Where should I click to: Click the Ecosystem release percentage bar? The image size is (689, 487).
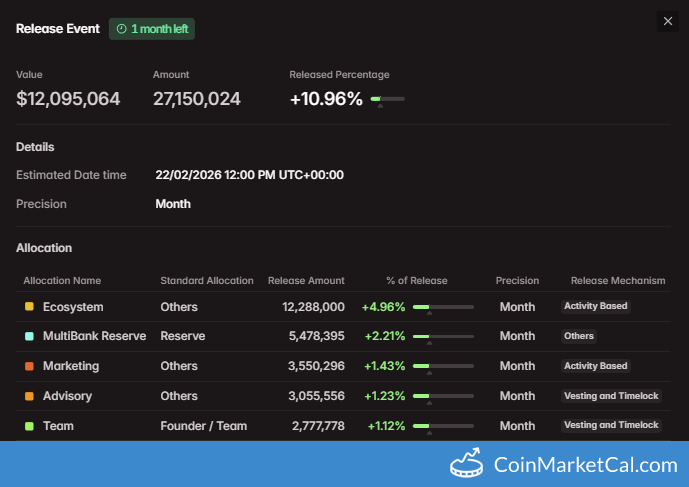(443, 307)
